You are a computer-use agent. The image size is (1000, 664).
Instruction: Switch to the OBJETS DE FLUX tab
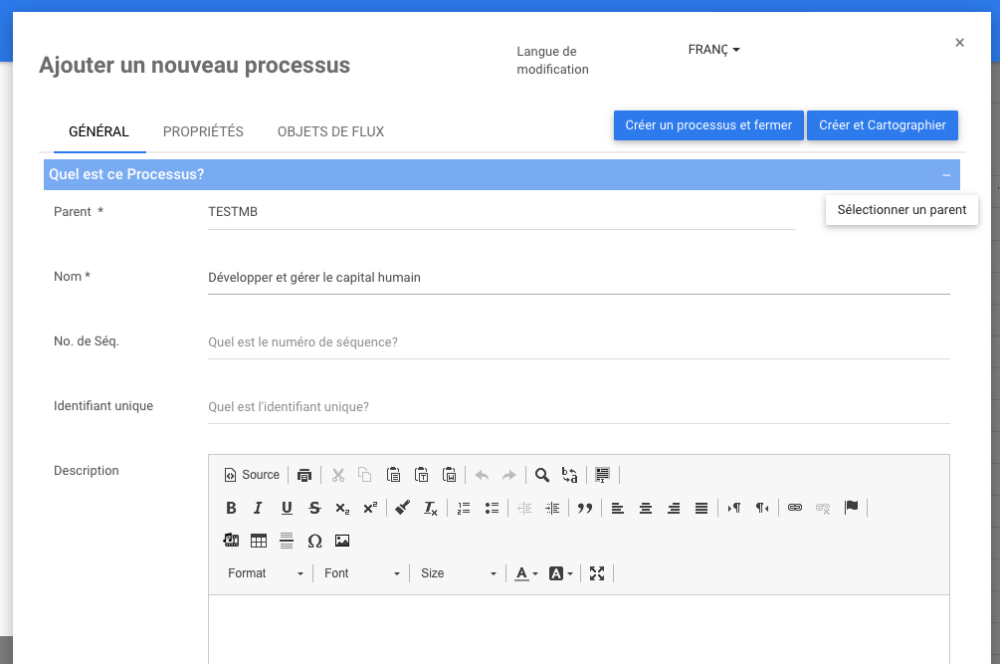coord(330,131)
